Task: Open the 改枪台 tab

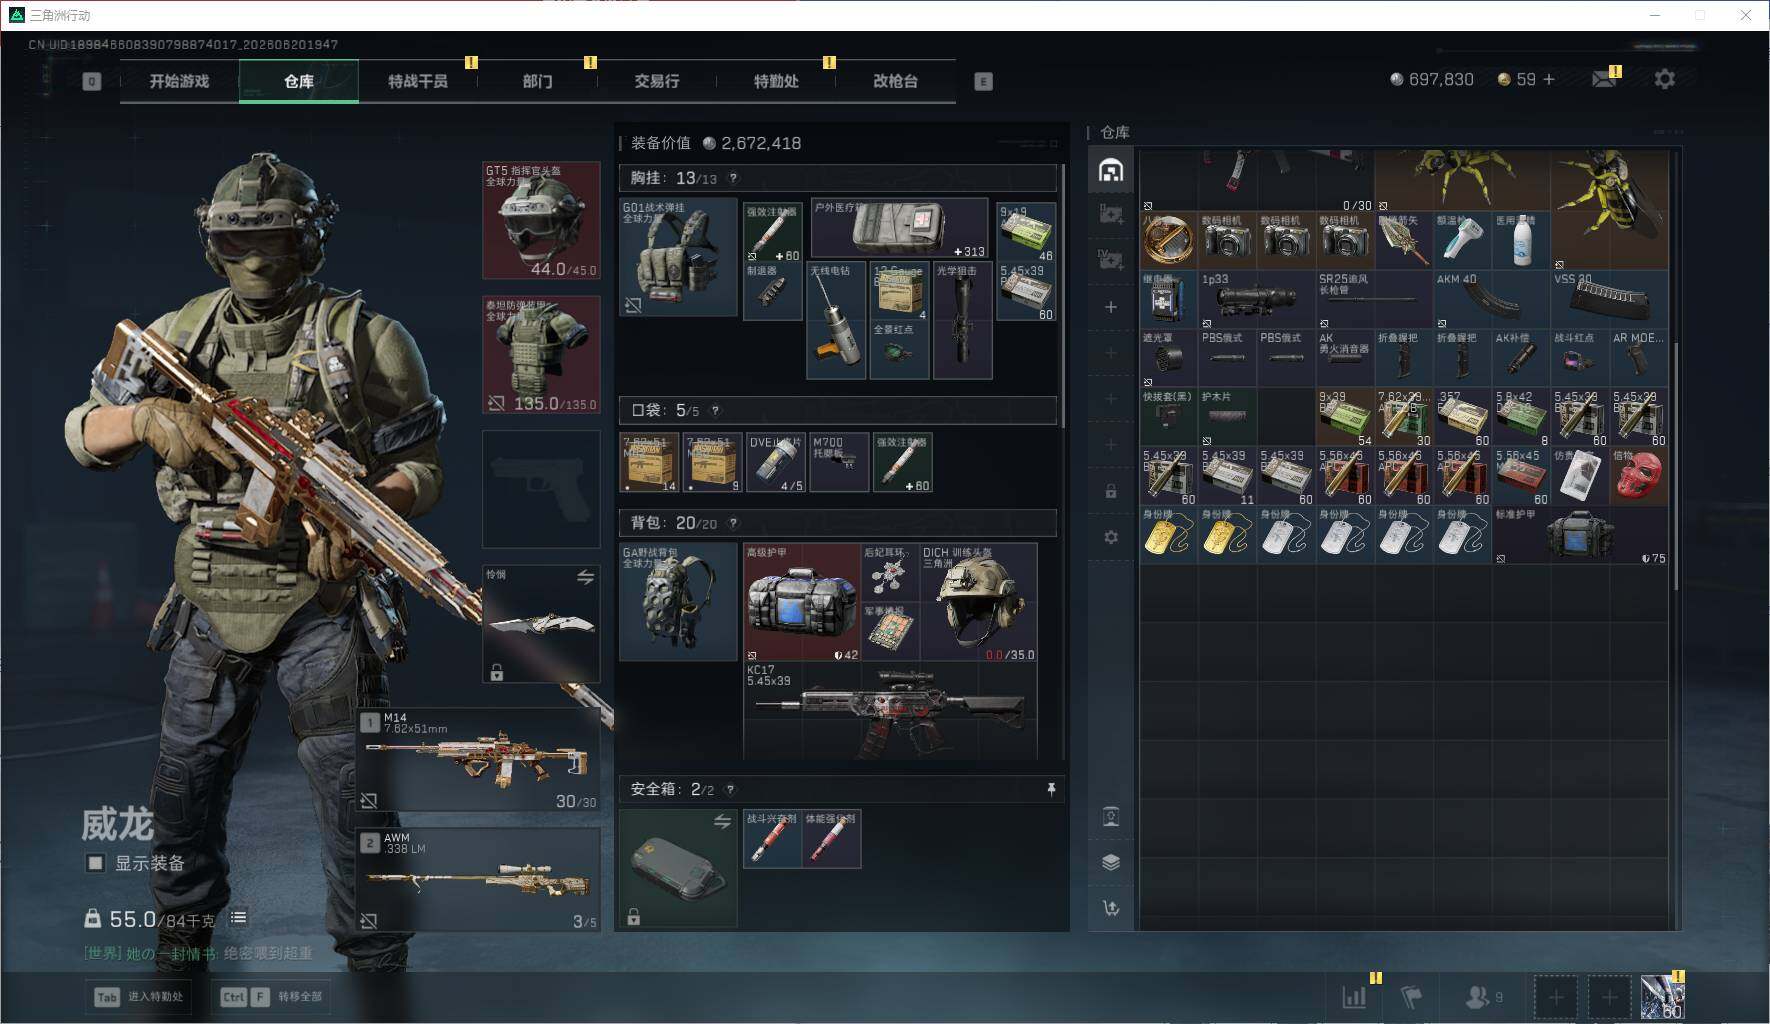Action: click(x=895, y=81)
